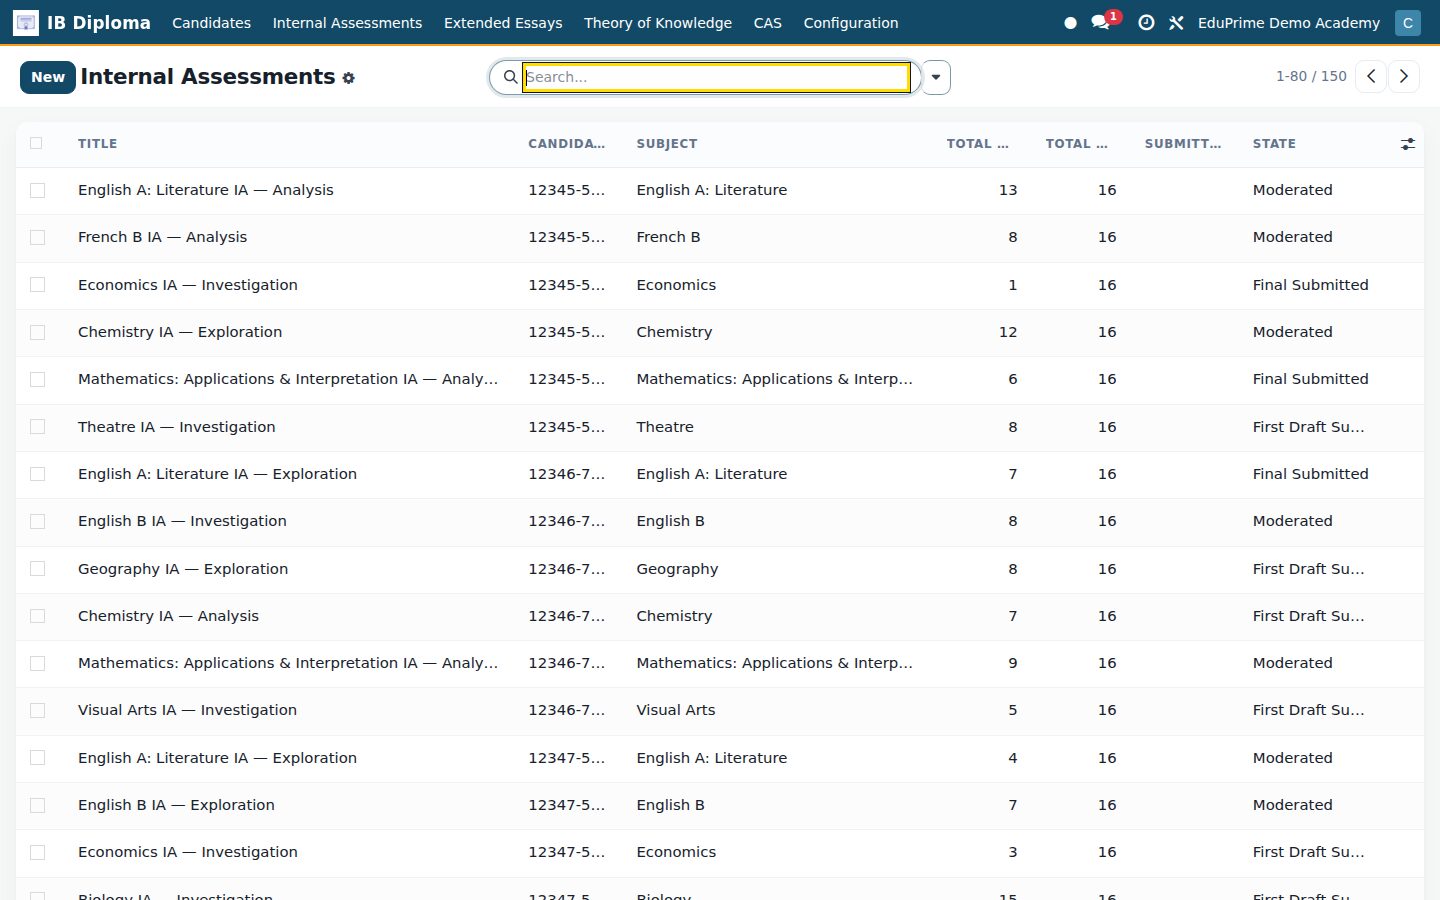The image size is (1440, 900).
Task: Check the Geography IA — Exploration row
Action: click(x=37, y=569)
